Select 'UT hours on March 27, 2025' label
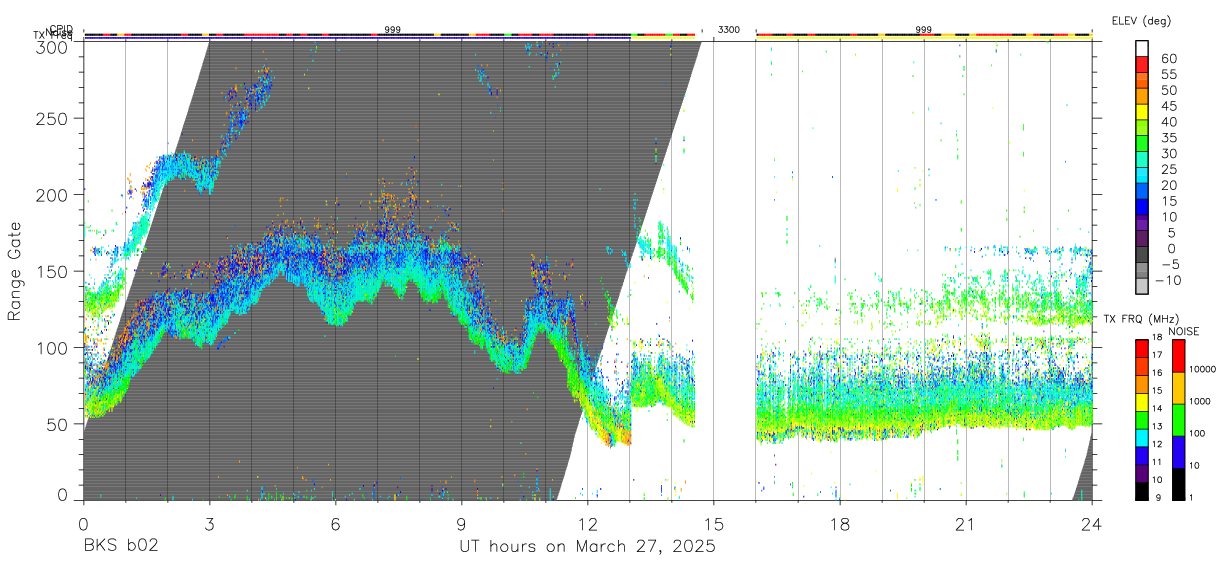Screen dimensions: 1228x567 [587, 547]
